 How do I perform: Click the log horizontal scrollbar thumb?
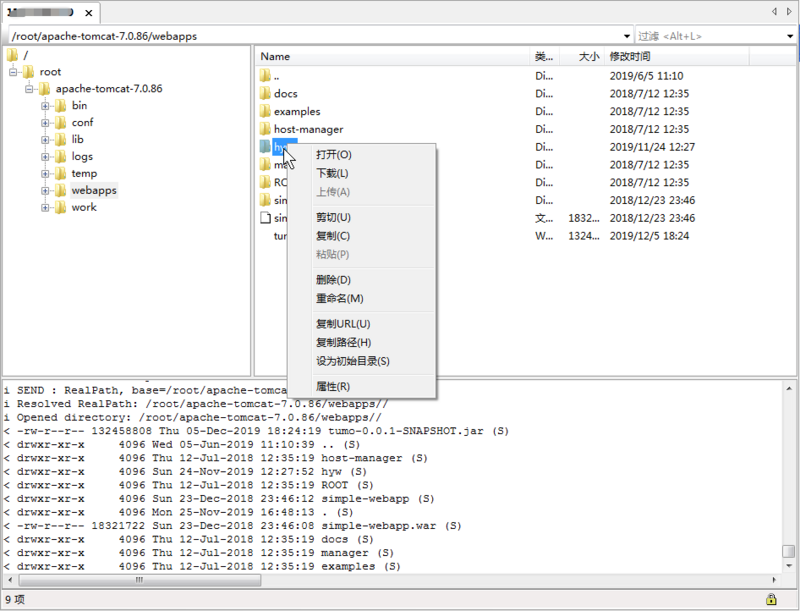[x=140, y=580]
